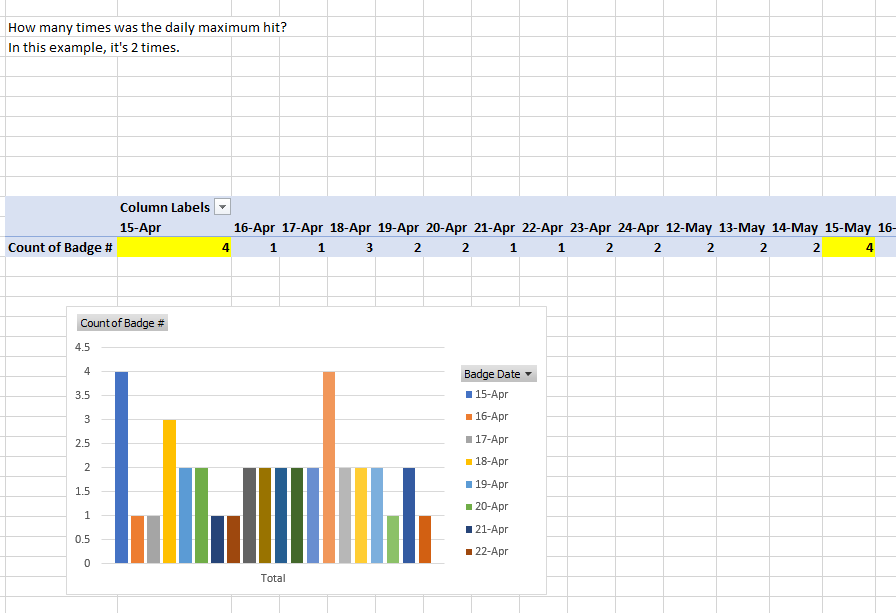Select the 14-May column header cell

pyautogui.click(x=796, y=227)
